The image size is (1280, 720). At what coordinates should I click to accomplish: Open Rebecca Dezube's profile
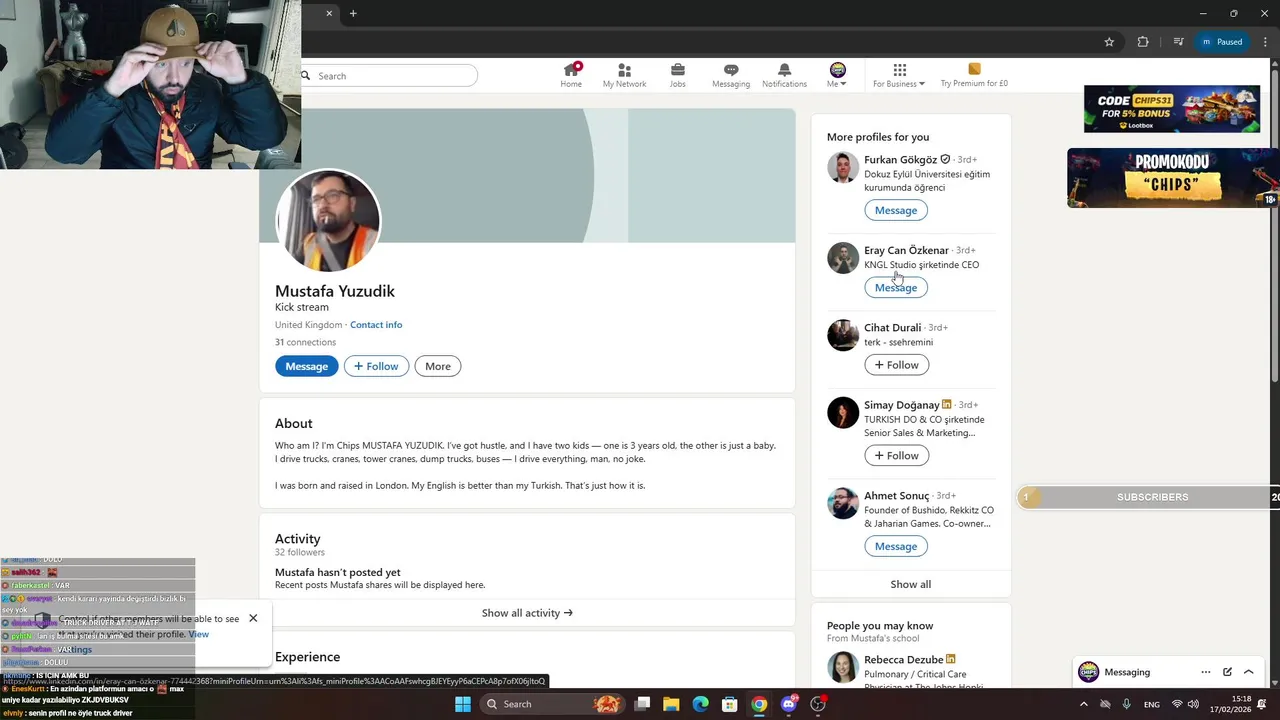tap(904, 660)
